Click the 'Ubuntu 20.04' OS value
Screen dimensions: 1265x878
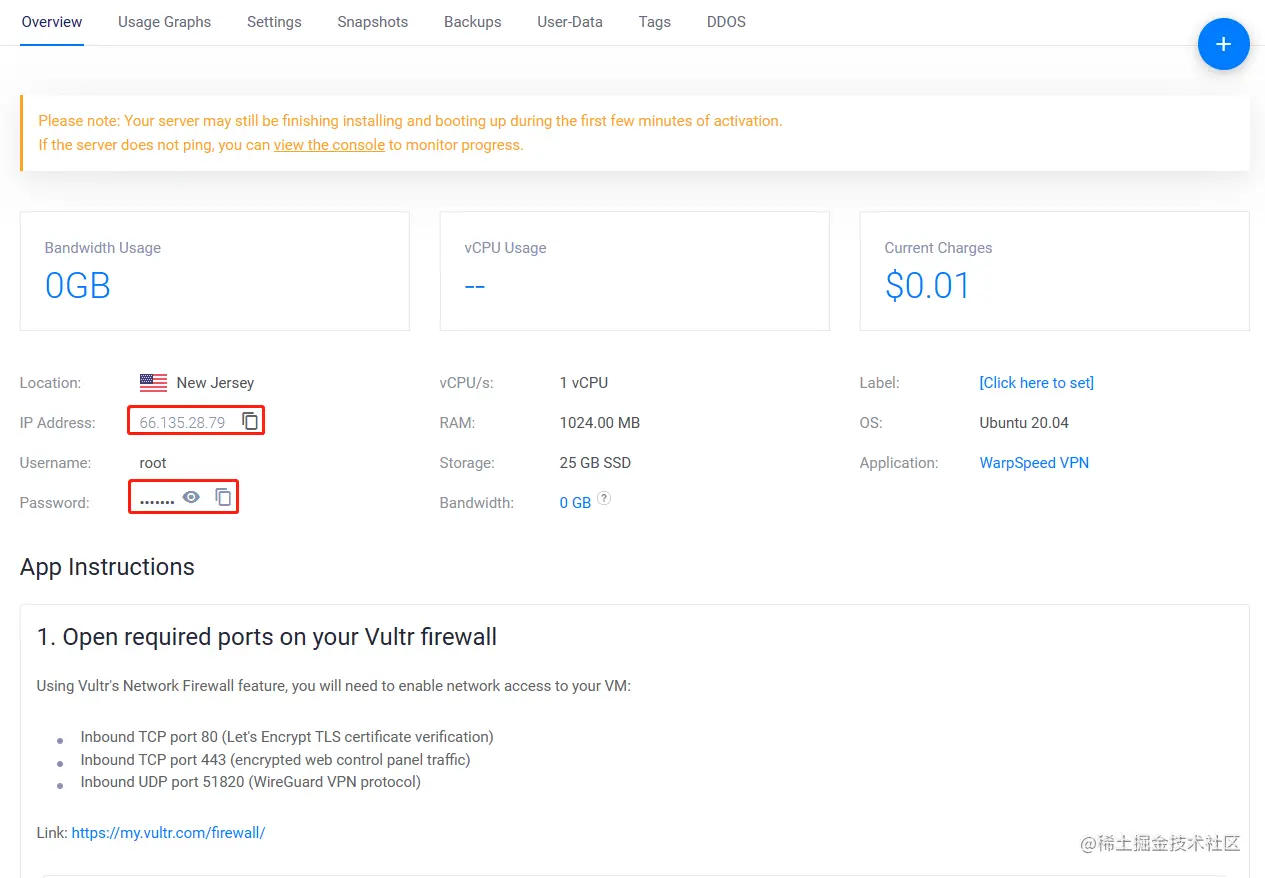point(1024,423)
